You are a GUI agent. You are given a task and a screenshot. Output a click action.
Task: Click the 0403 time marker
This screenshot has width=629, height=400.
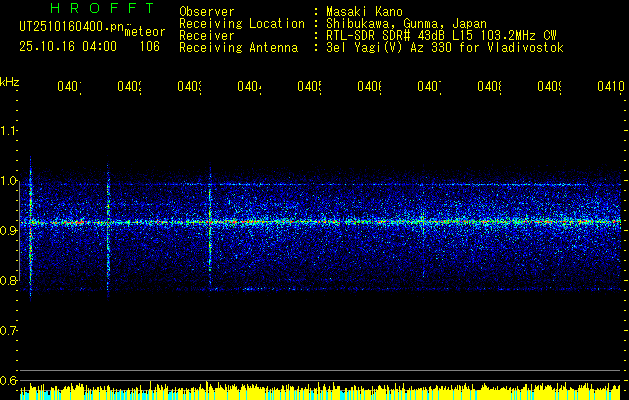189,86
